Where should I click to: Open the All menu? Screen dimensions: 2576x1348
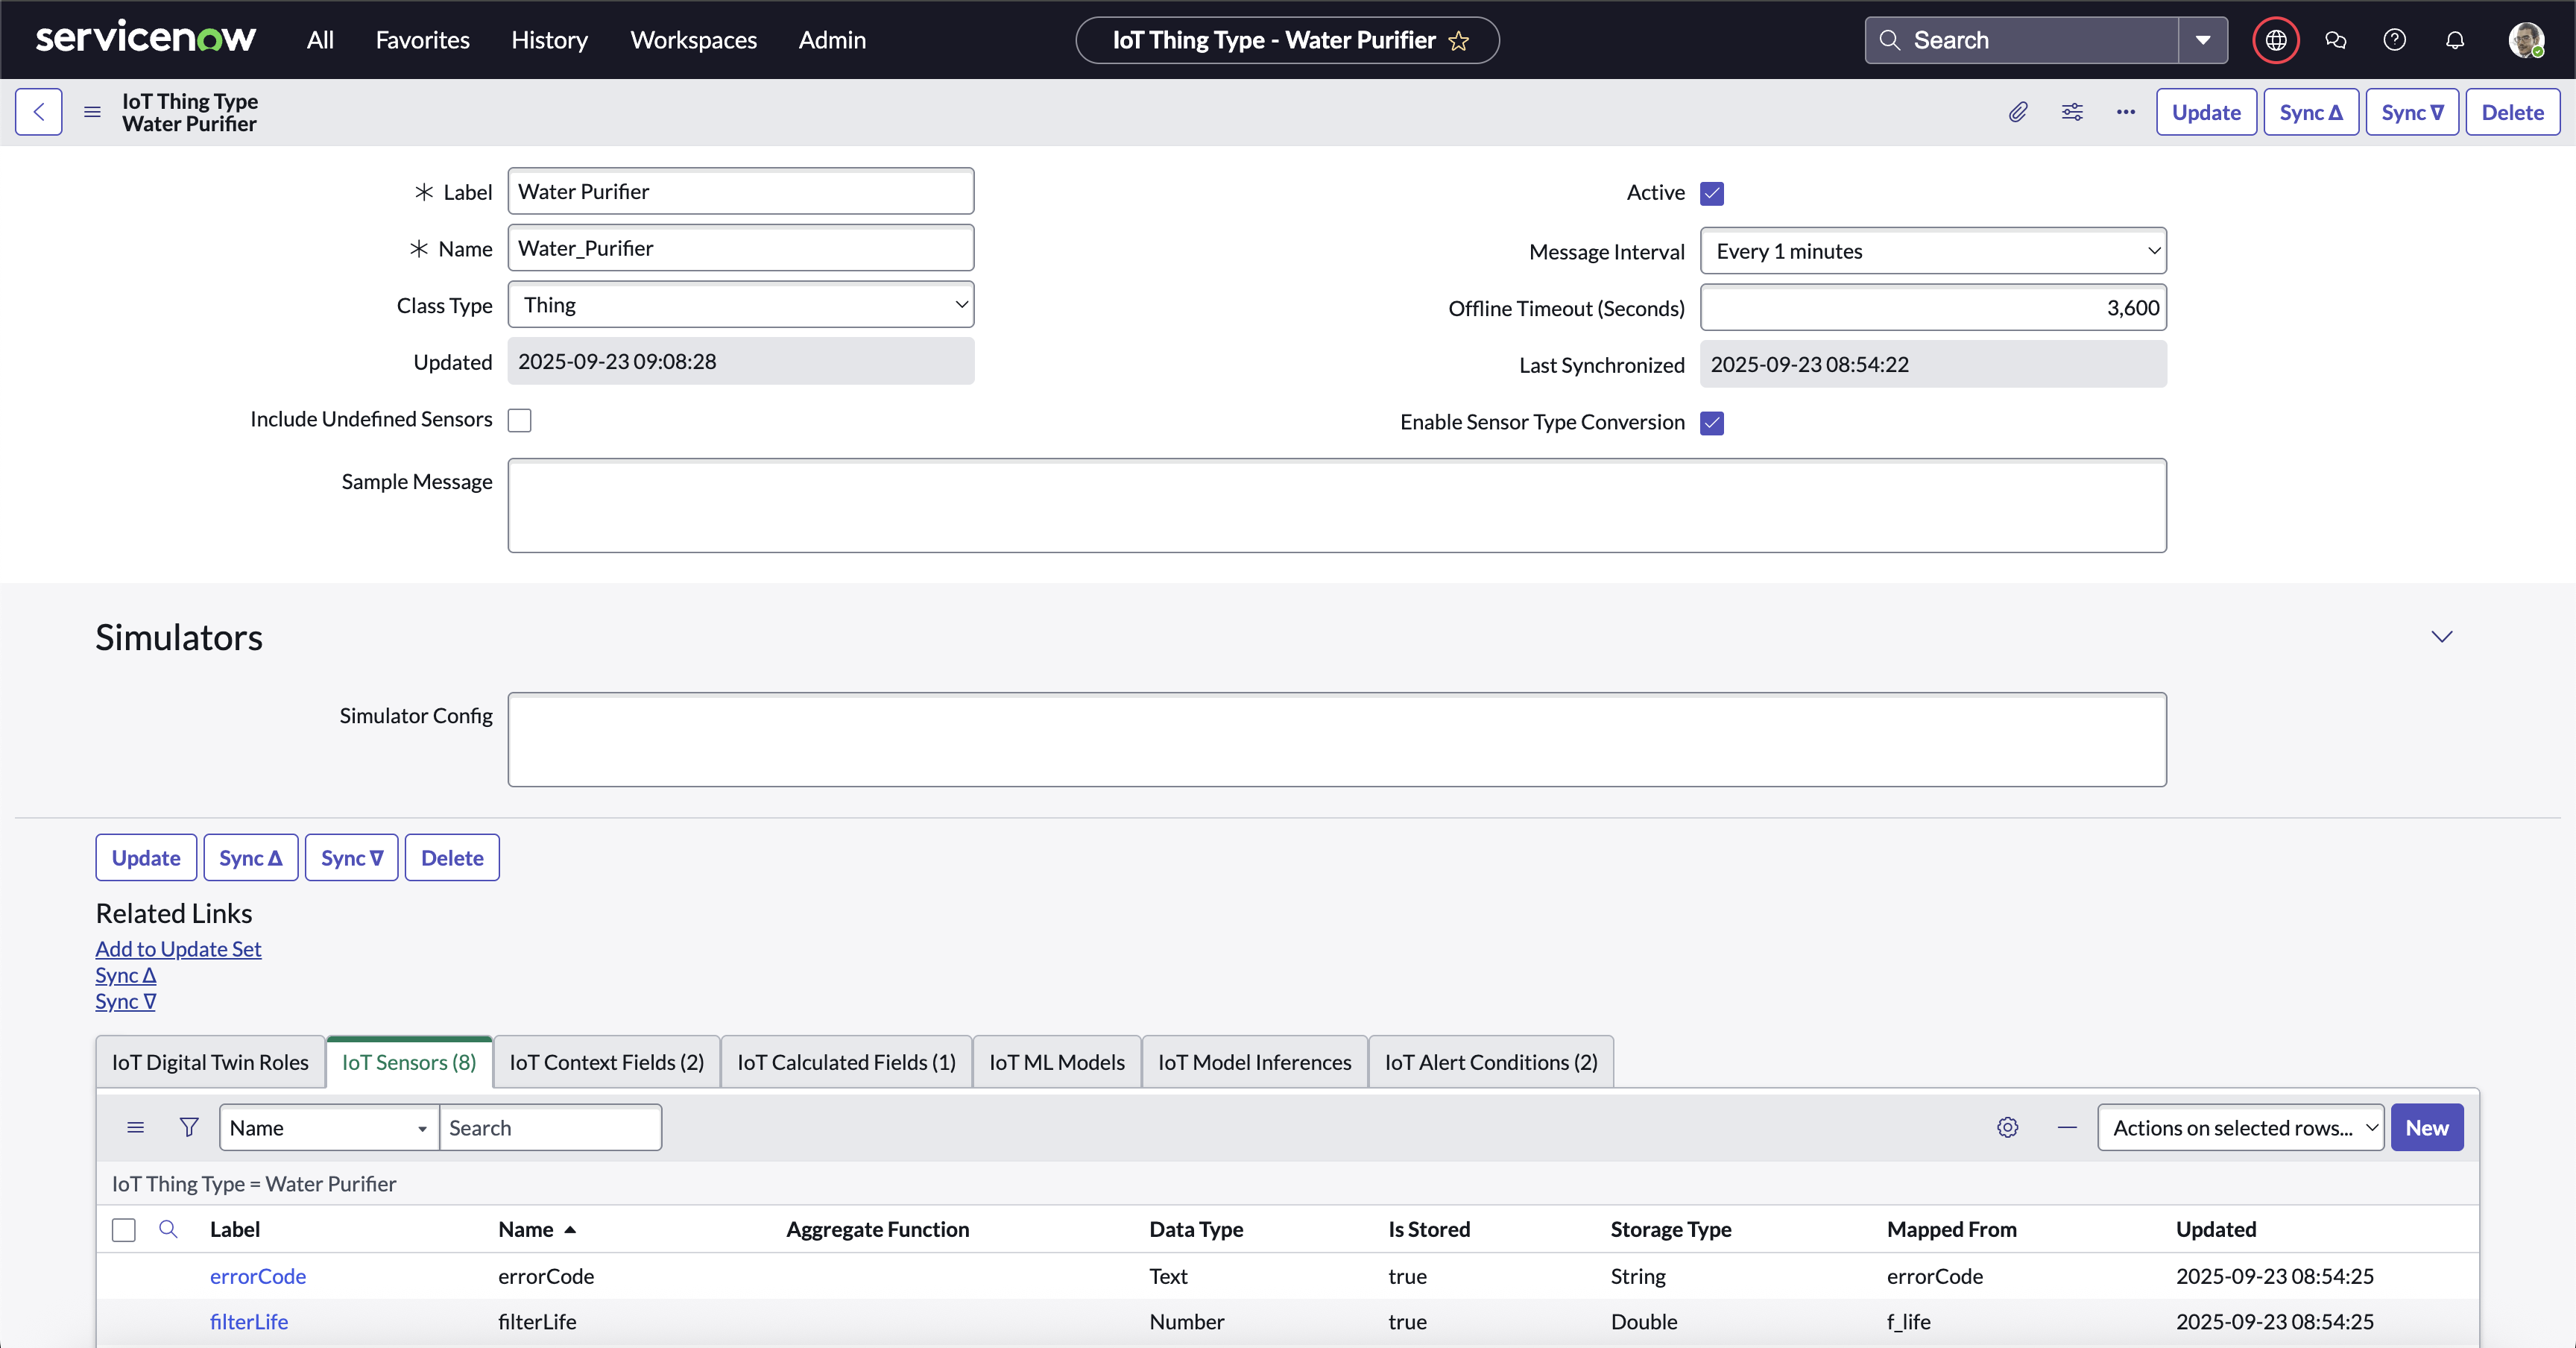pyautogui.click(x=320, y=40)
